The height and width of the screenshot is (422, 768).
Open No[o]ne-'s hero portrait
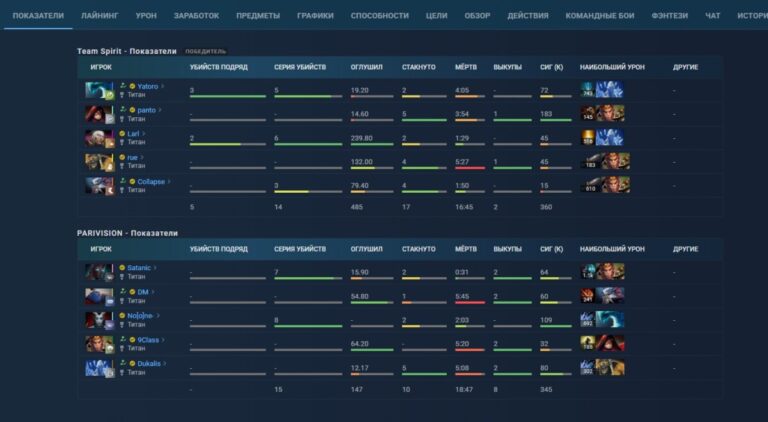100,320
